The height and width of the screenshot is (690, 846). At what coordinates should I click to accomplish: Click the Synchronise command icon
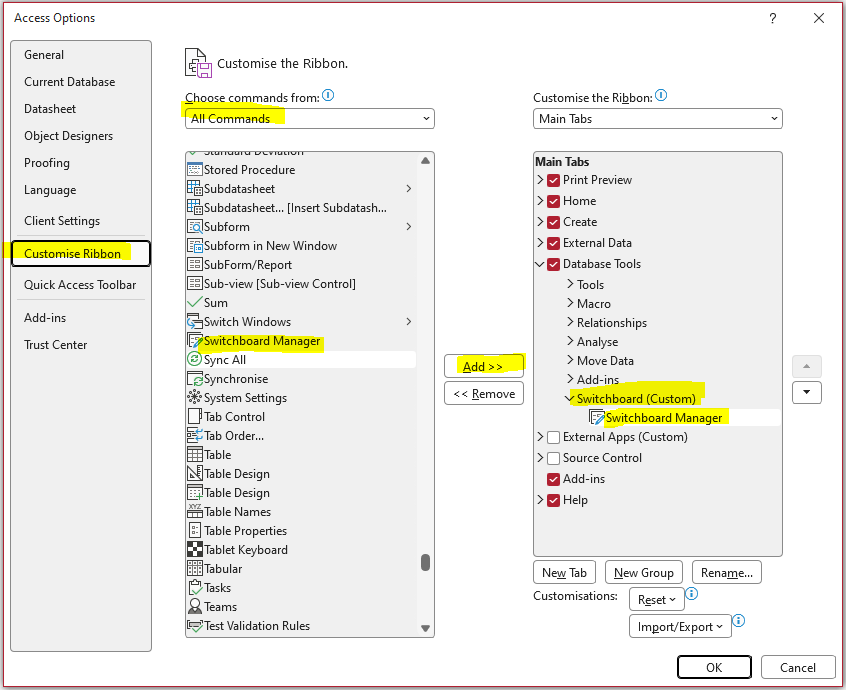pyautogui.click(x=194, y=379)
